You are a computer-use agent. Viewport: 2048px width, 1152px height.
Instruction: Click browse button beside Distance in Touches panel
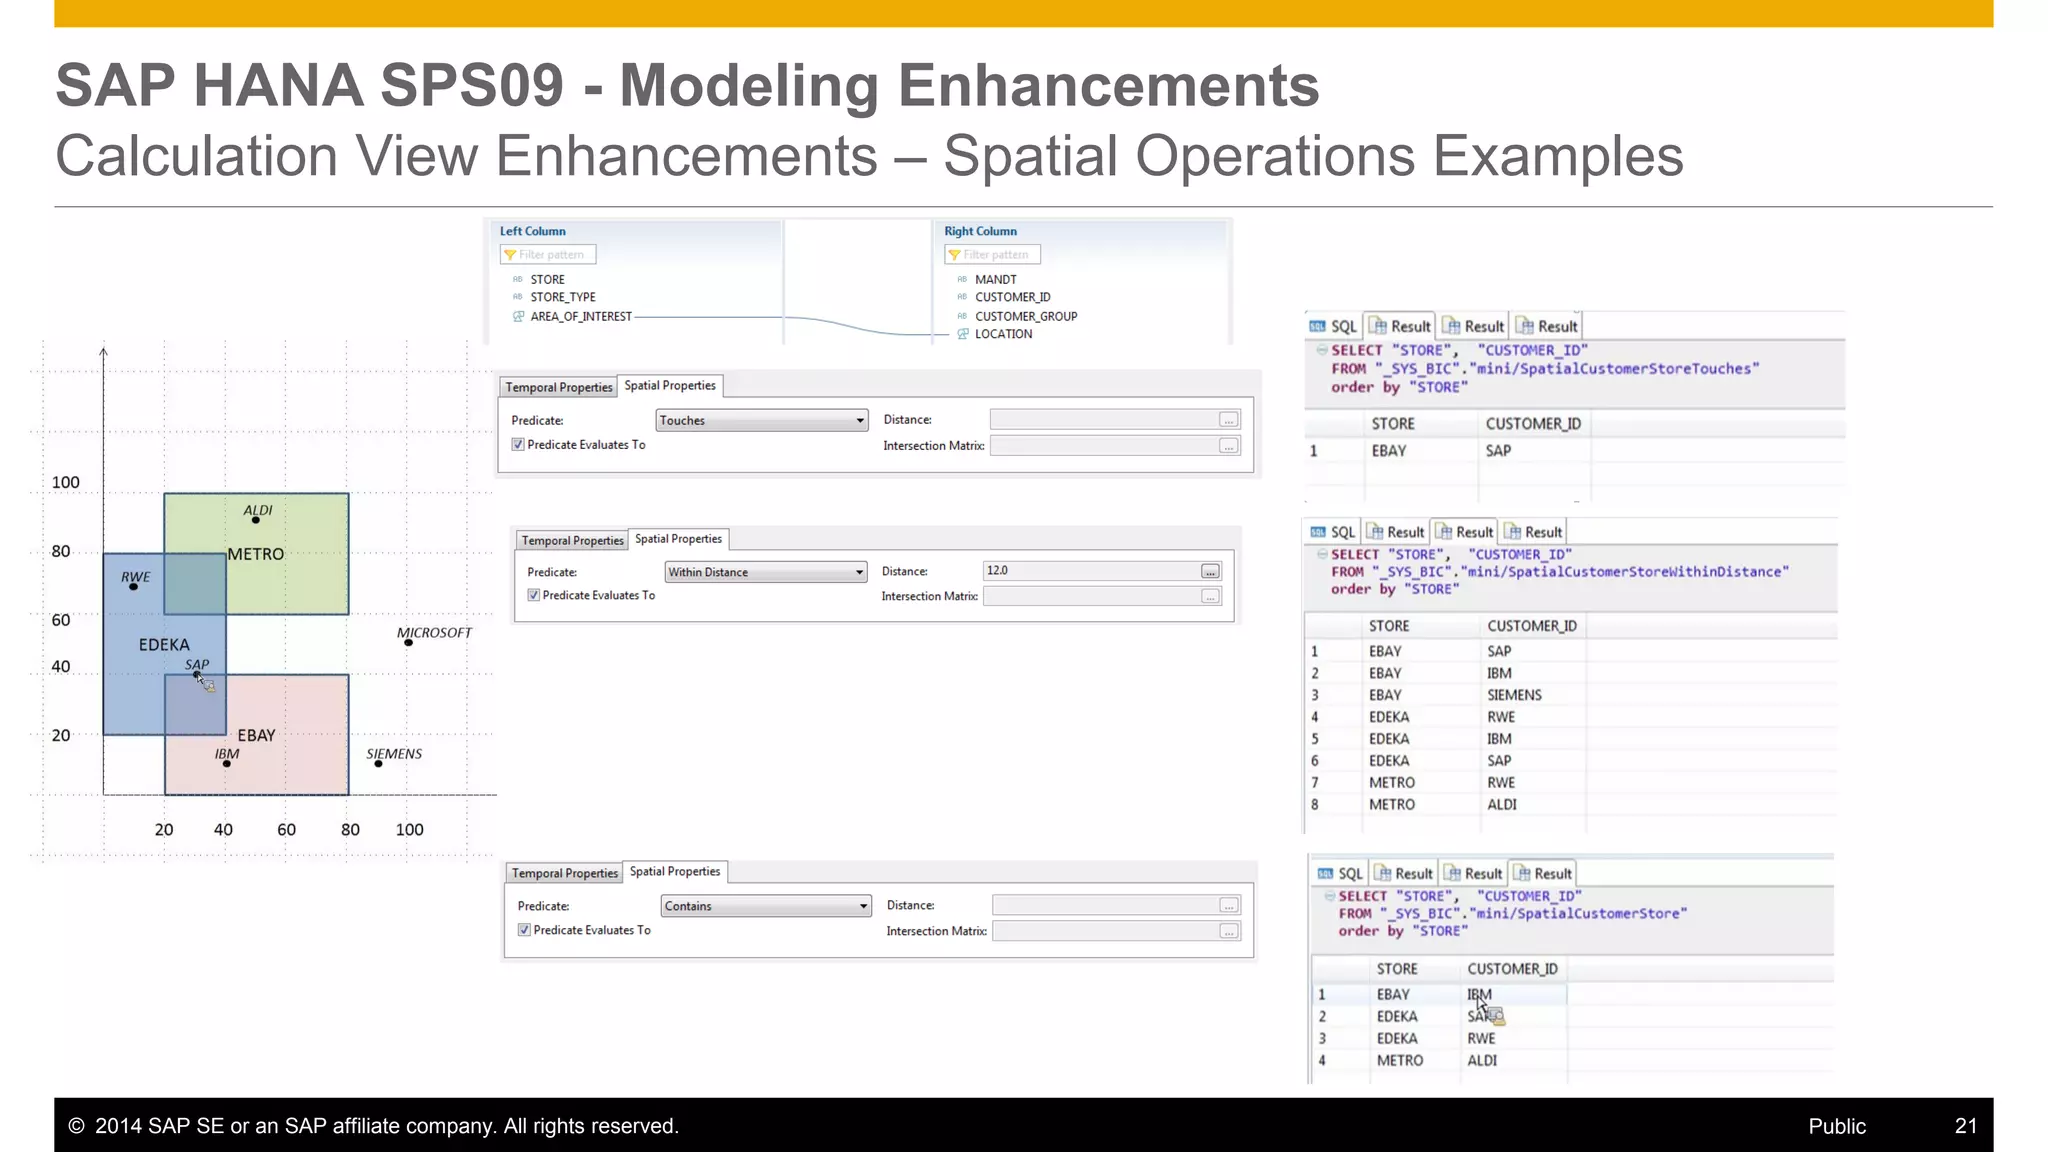(1229, 420)
